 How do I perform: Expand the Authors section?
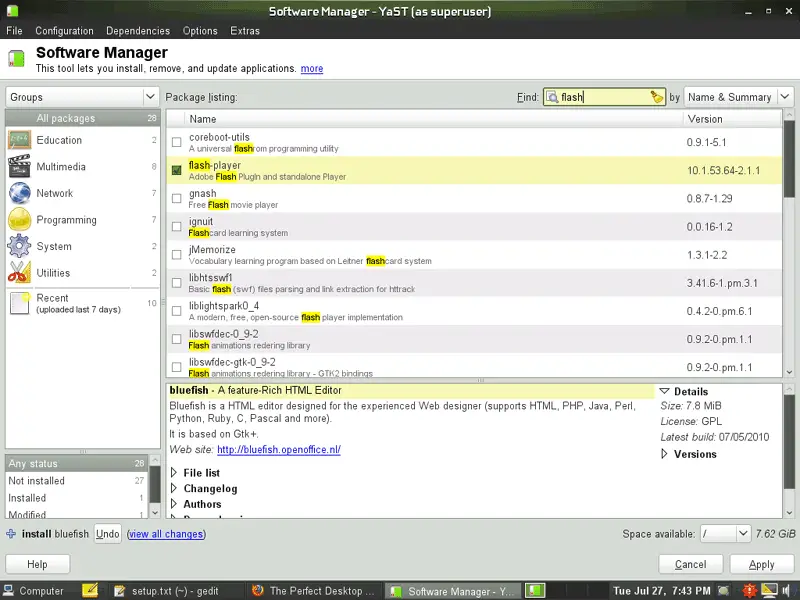pos(174,504)
